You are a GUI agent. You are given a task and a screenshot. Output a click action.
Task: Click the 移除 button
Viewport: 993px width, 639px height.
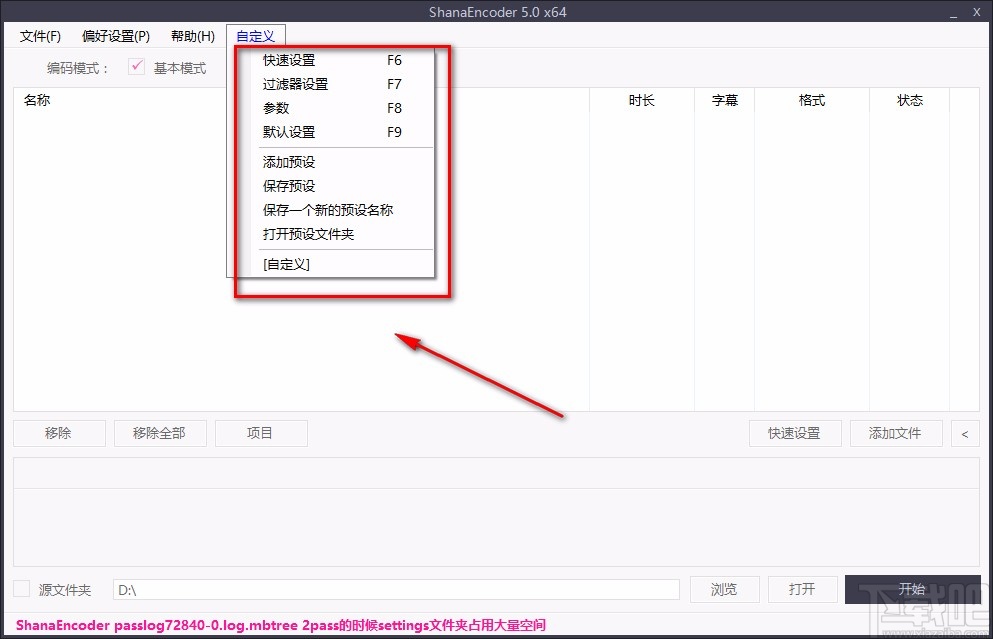click(59, 433)
